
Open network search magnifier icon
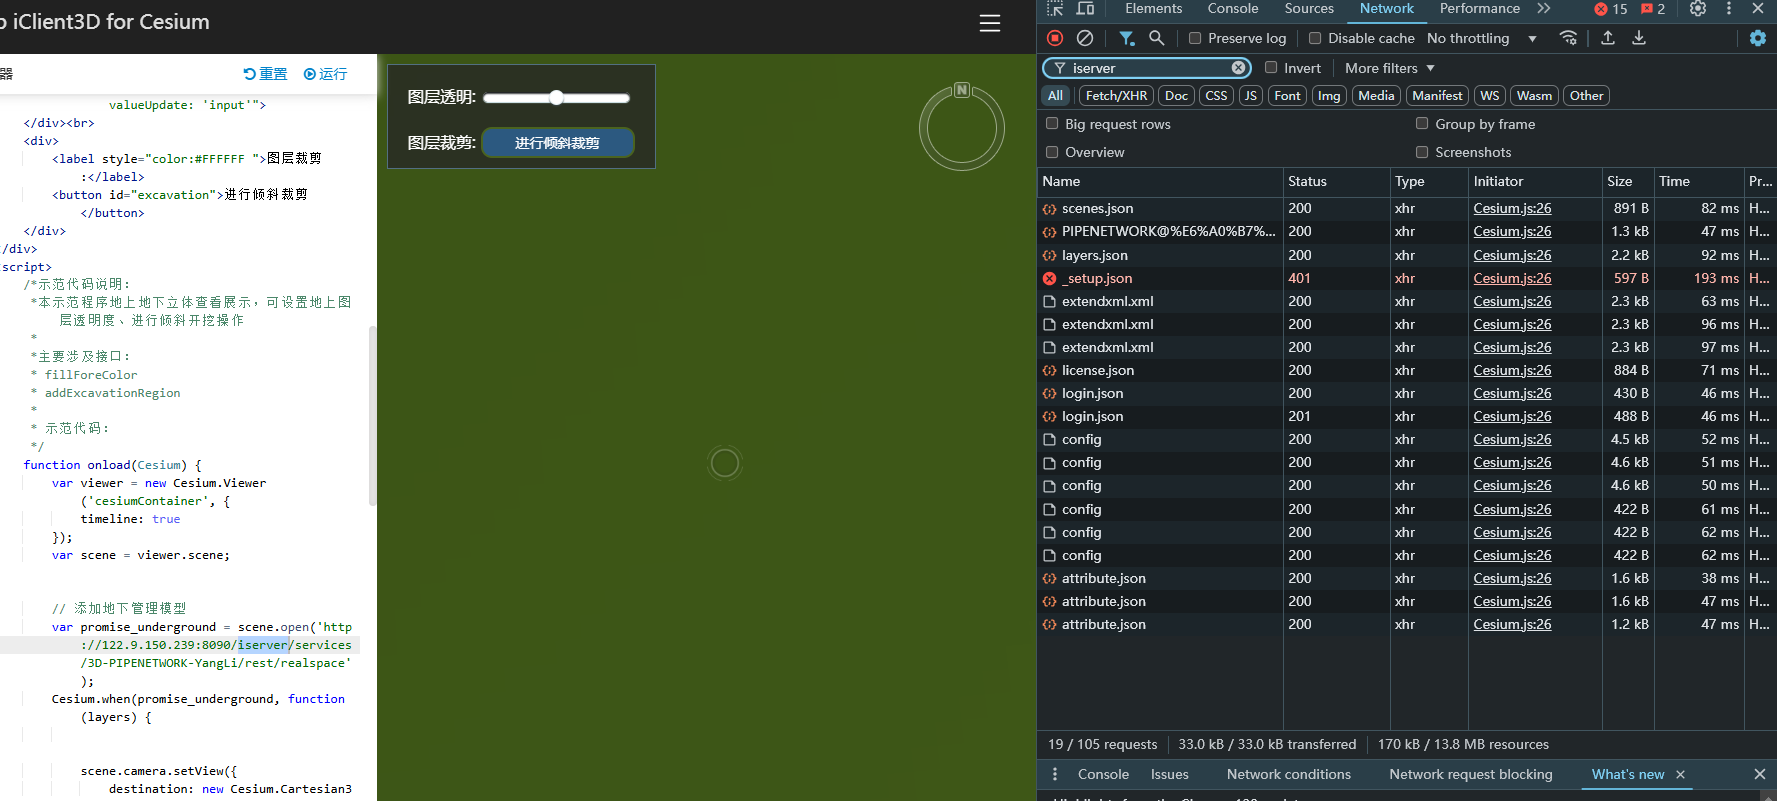coord(1157,38)
